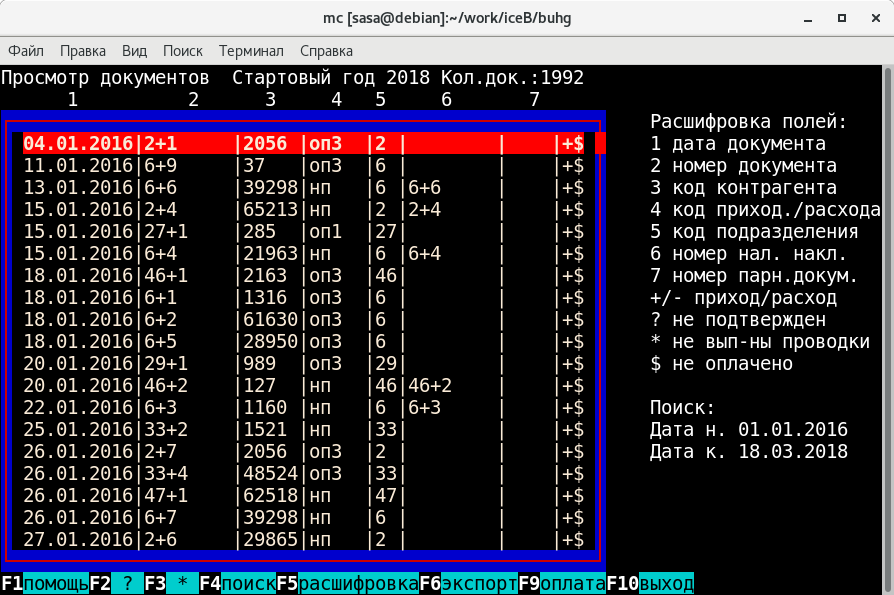The height and width of the screenshot is (595, 894).
Task: Select the row 18.01.2016 document 46+1
Action: coord(303,275)
